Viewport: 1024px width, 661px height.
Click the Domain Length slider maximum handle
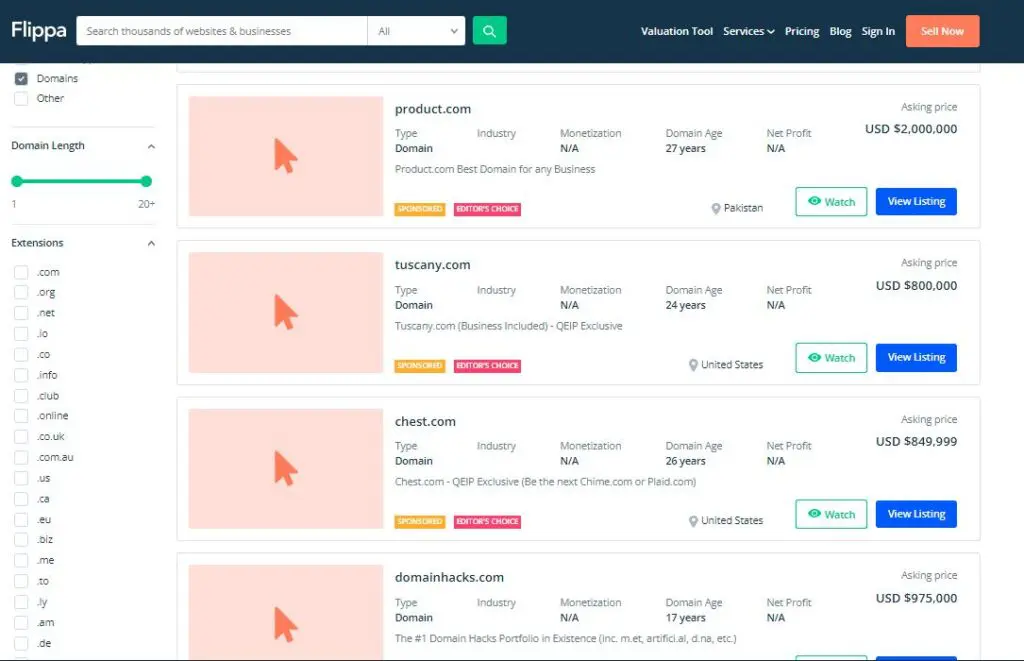pyautogui.click(x=146, y=182)
